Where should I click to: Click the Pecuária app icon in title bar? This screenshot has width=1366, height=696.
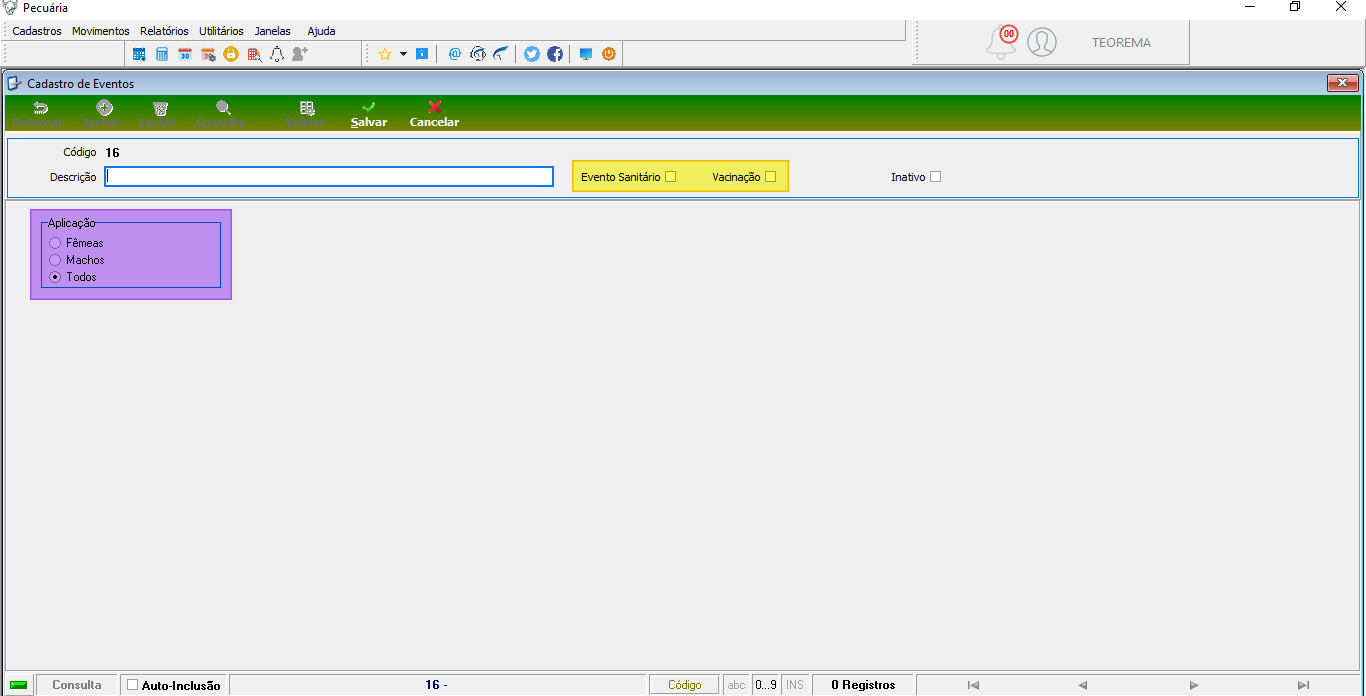click(x=10, y=8)
